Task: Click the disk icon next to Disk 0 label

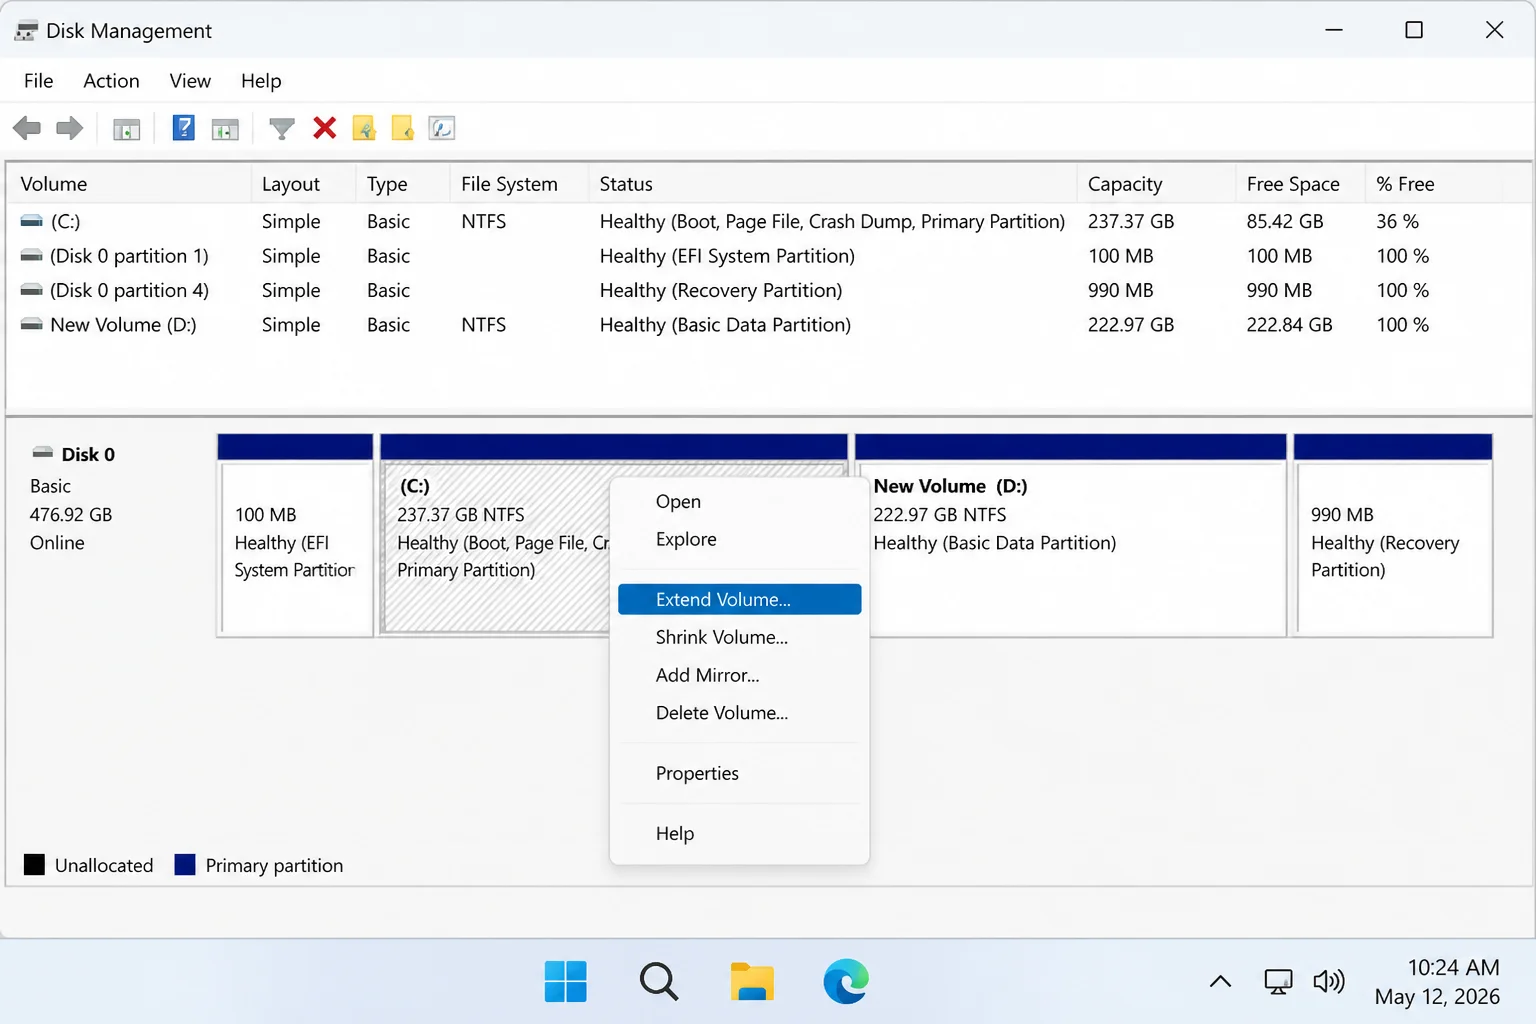Action: 42,453
